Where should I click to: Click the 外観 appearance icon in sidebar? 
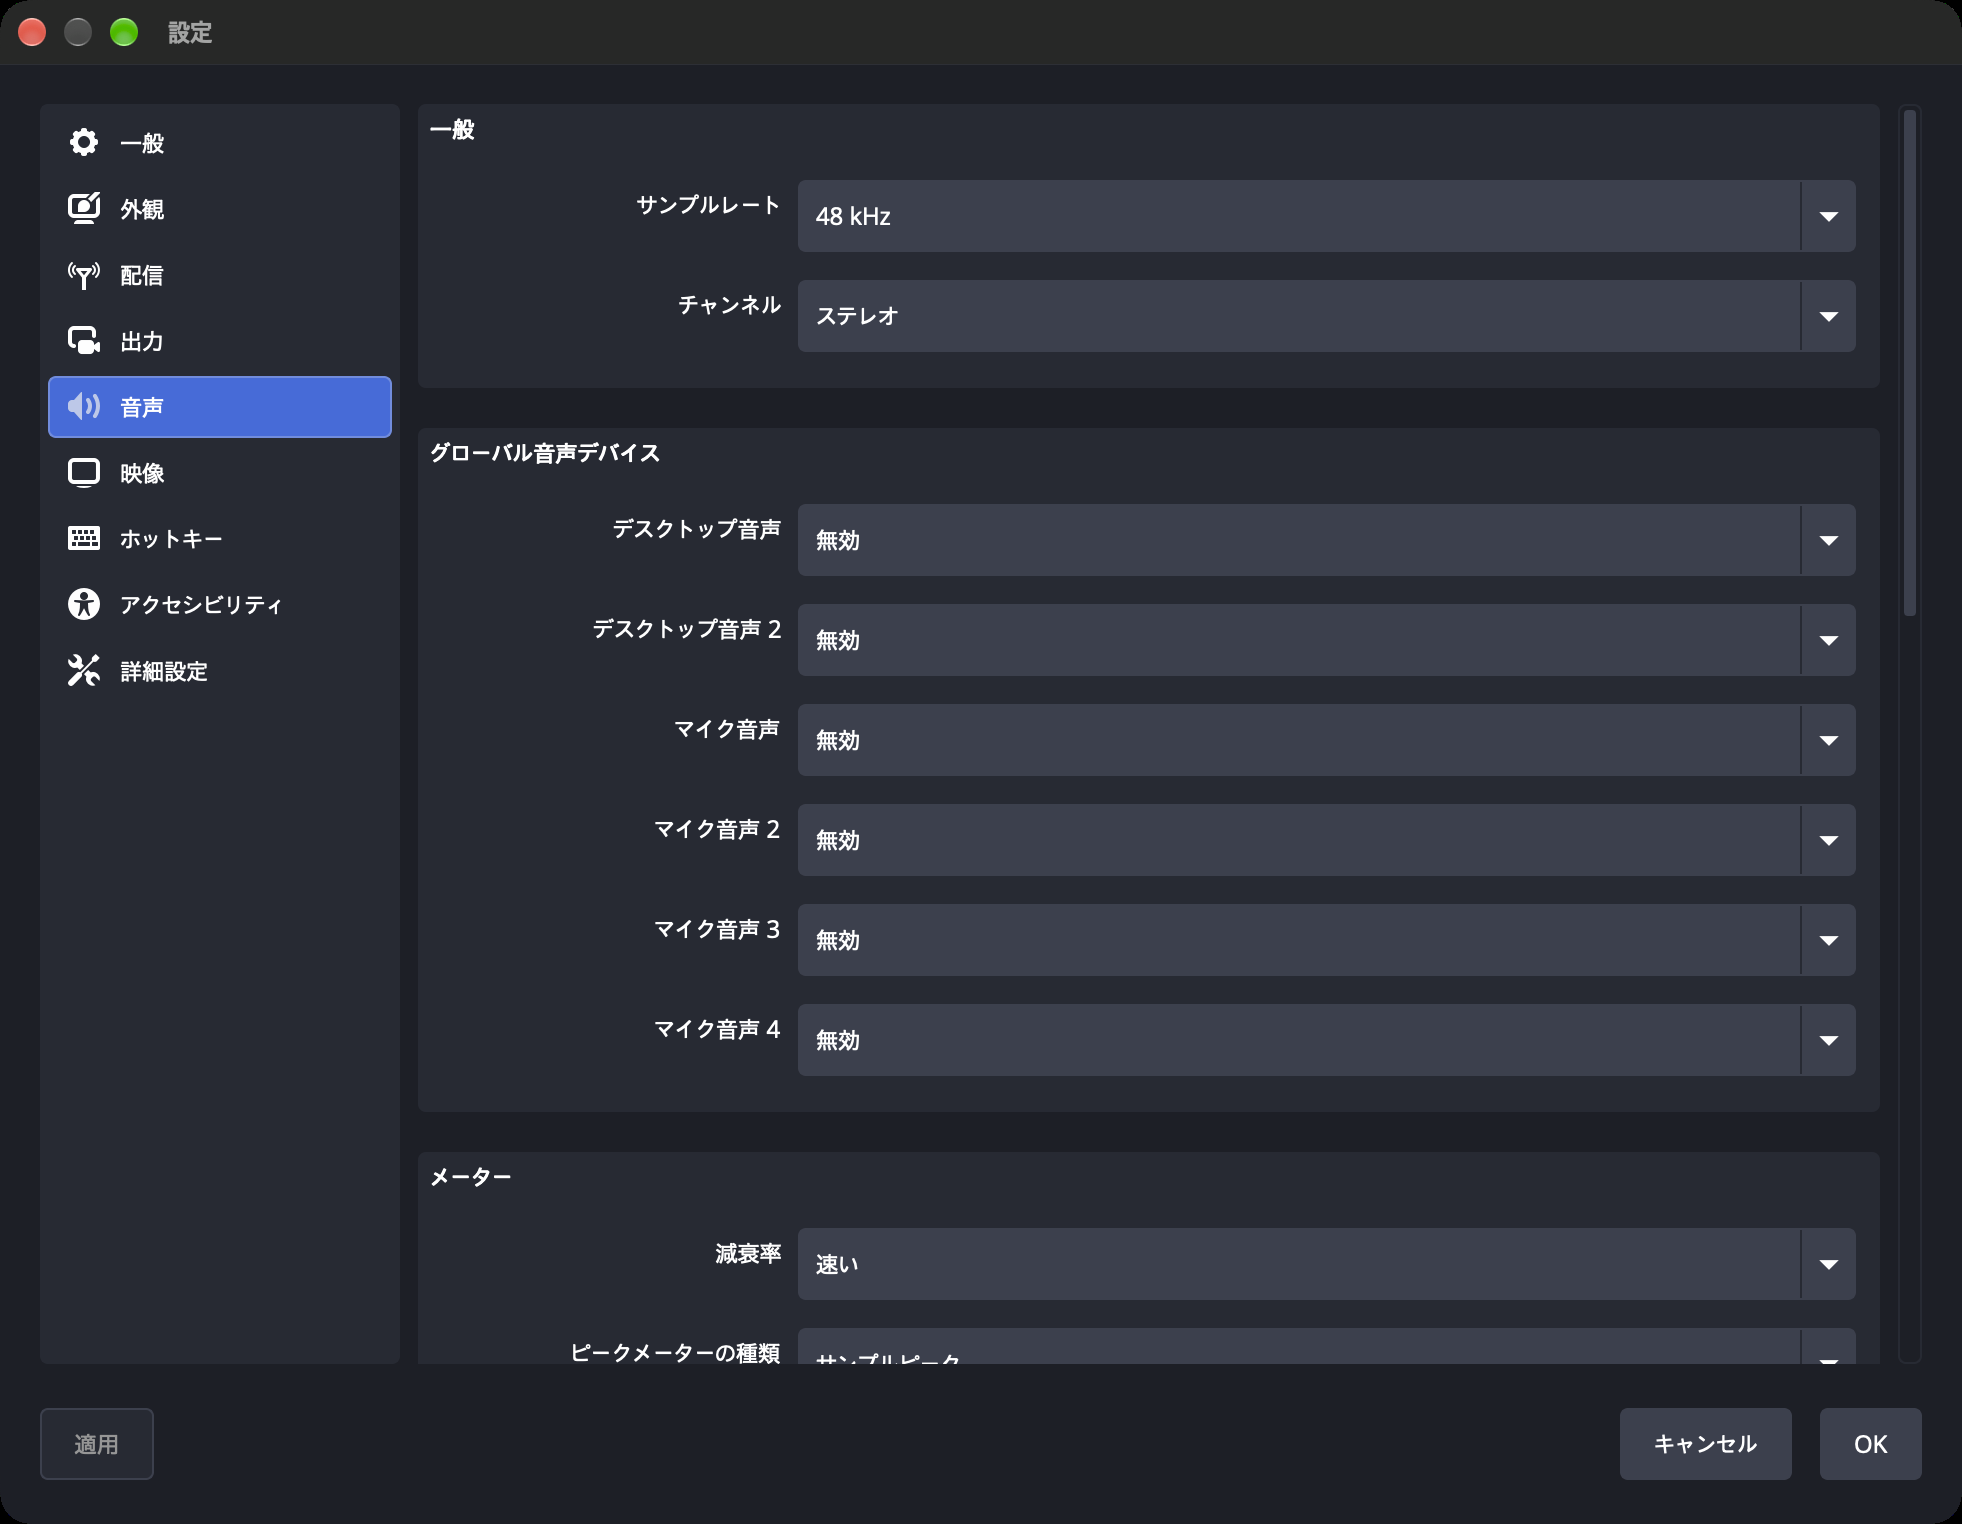pyautogui.click(x=84, y=209)
